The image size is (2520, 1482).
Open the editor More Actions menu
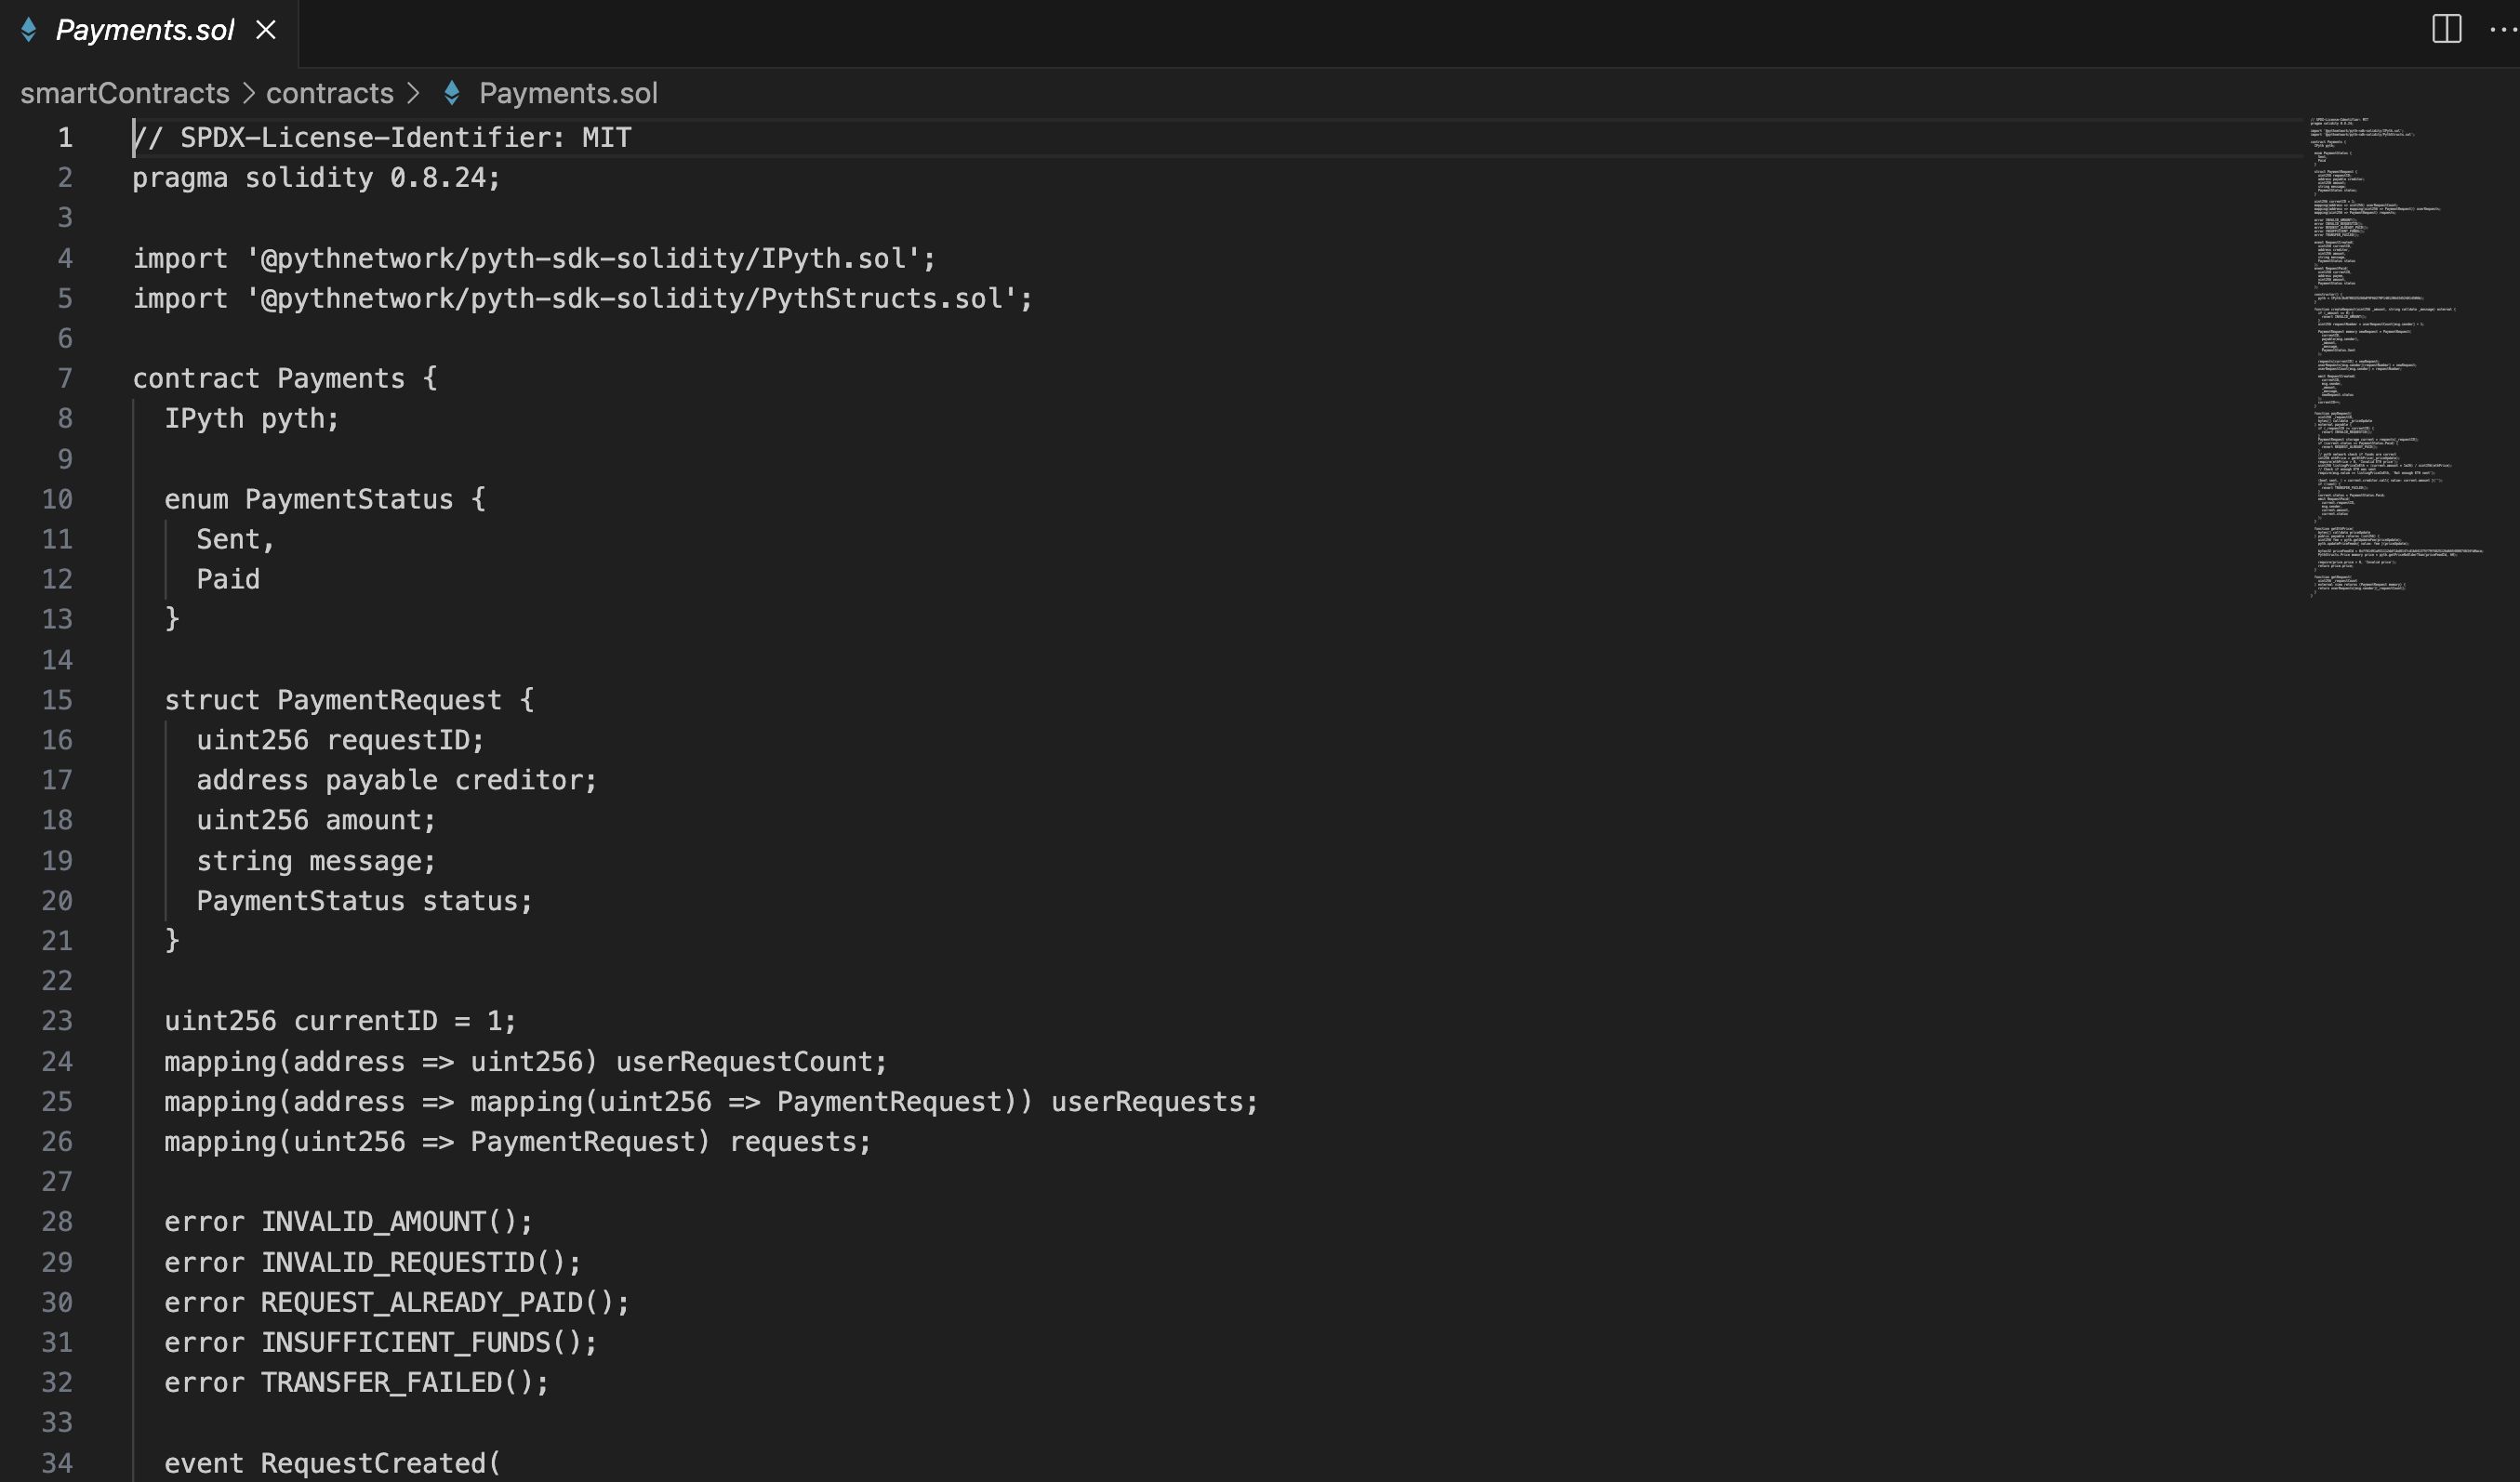pyautogui.click(x=2502, y=29)
